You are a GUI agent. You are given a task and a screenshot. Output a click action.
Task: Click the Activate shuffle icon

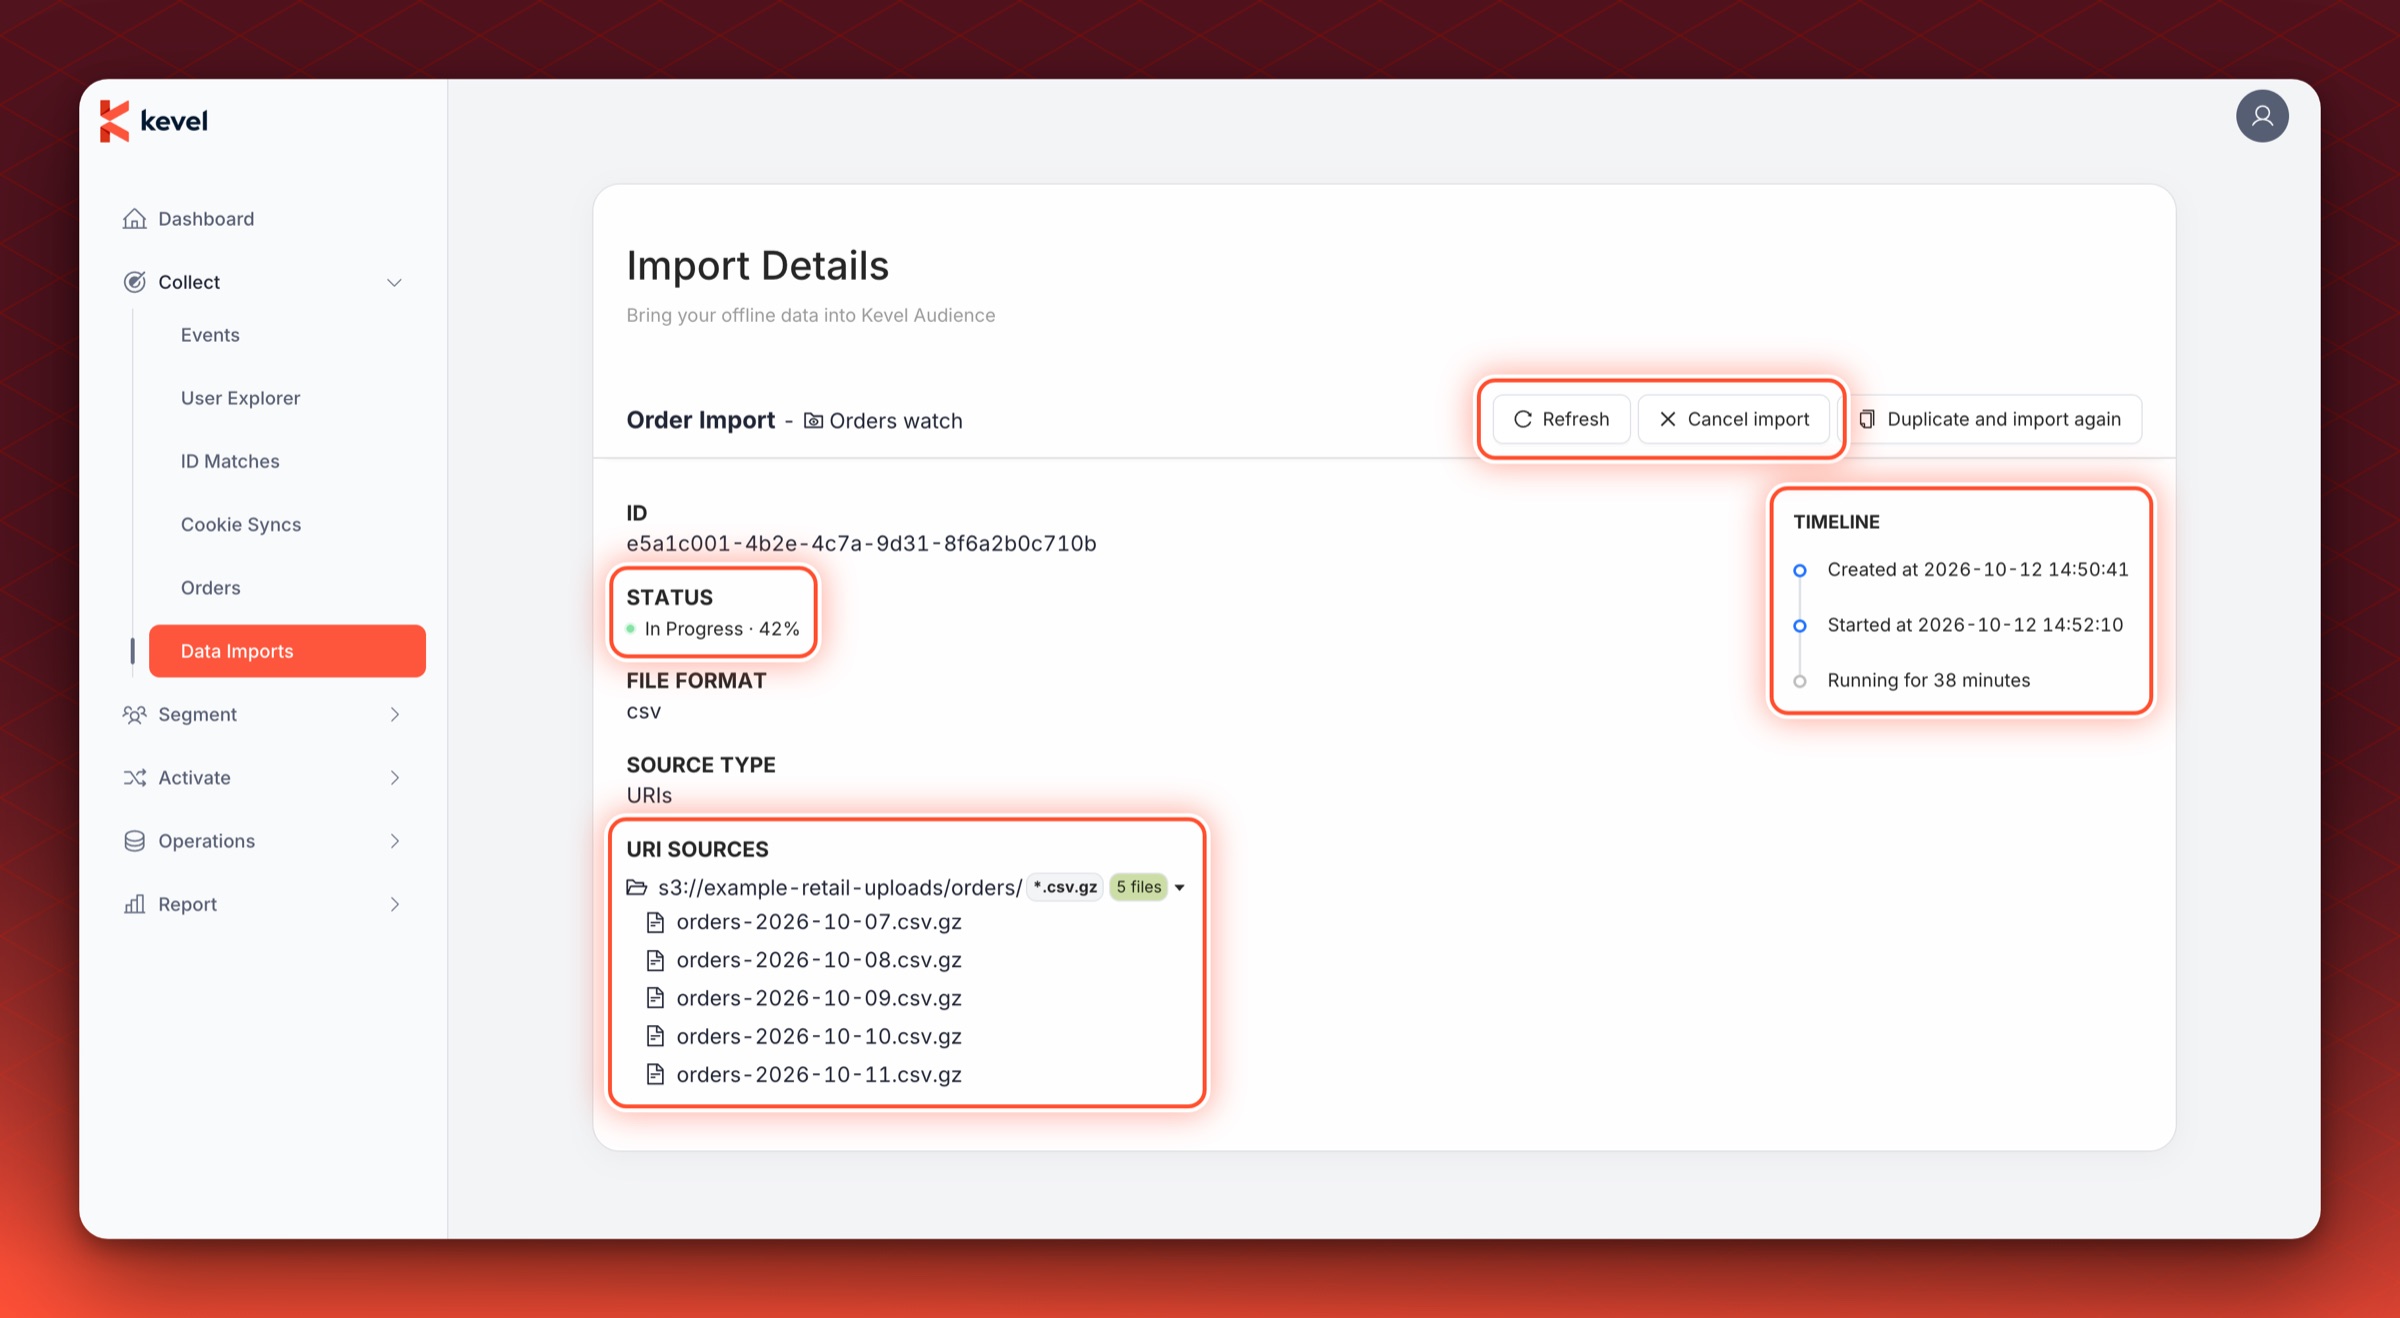(134, 777)
